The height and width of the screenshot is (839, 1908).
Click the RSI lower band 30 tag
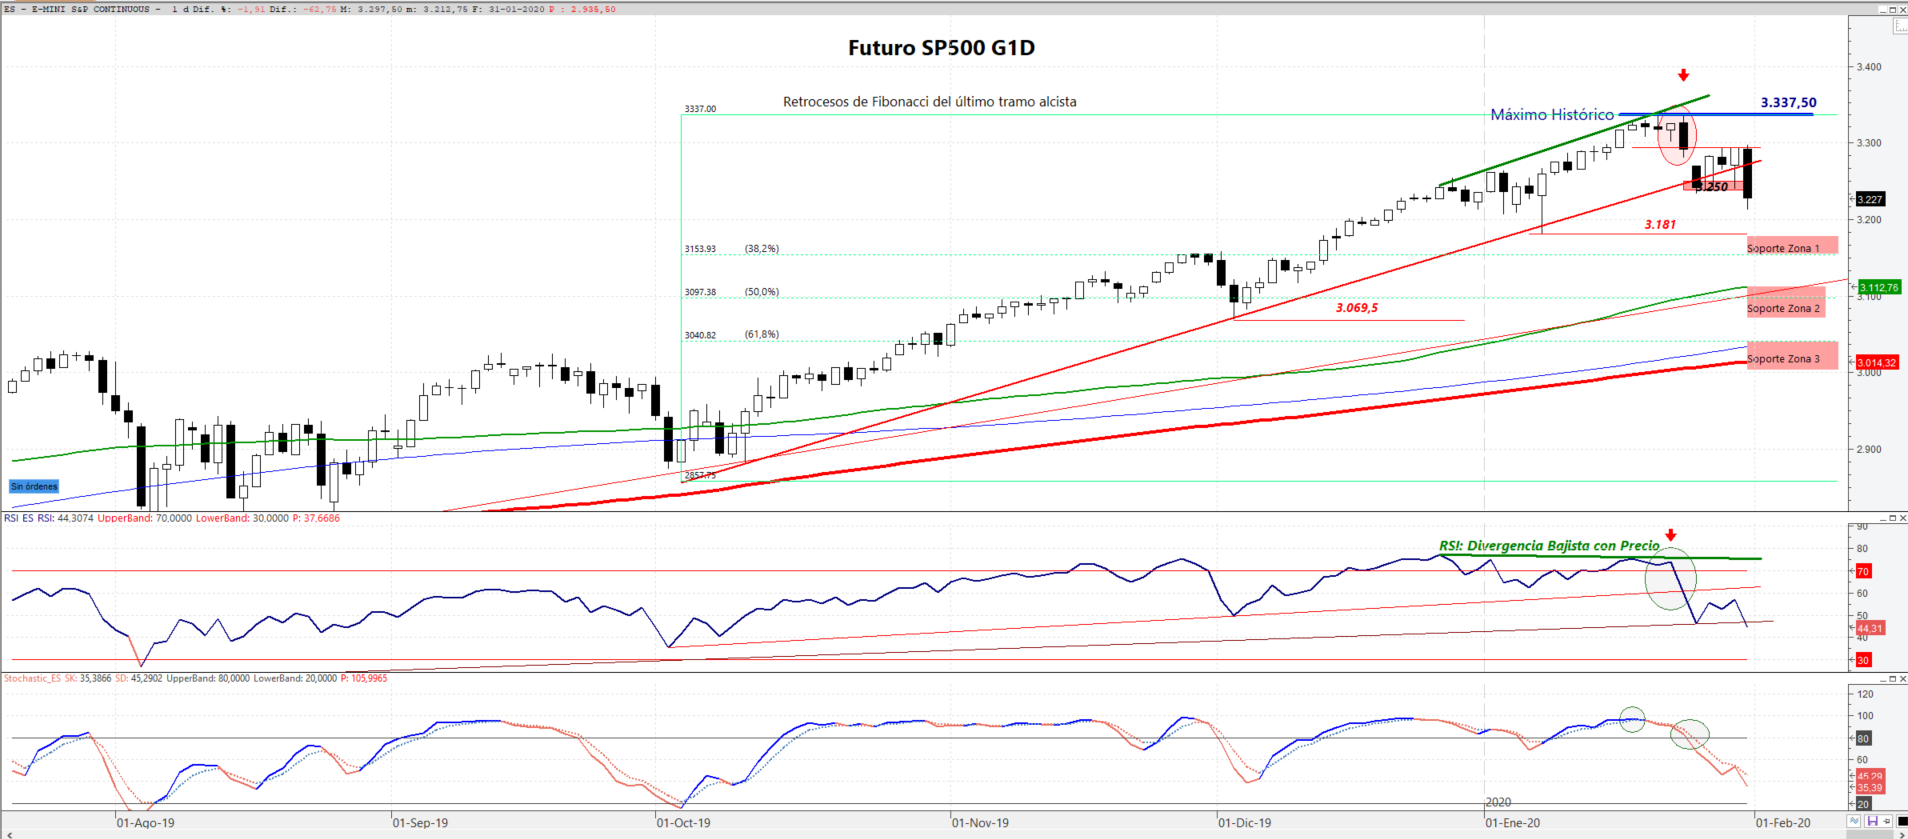click(1863, 660)
